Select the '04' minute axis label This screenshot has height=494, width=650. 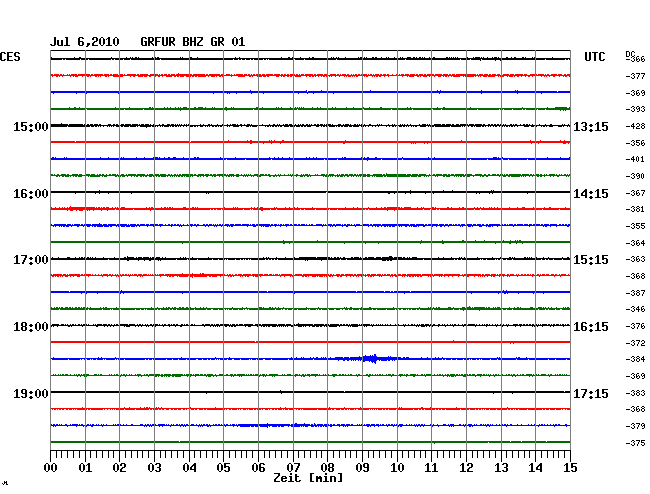pyautogui.click(x=189, y=468)
